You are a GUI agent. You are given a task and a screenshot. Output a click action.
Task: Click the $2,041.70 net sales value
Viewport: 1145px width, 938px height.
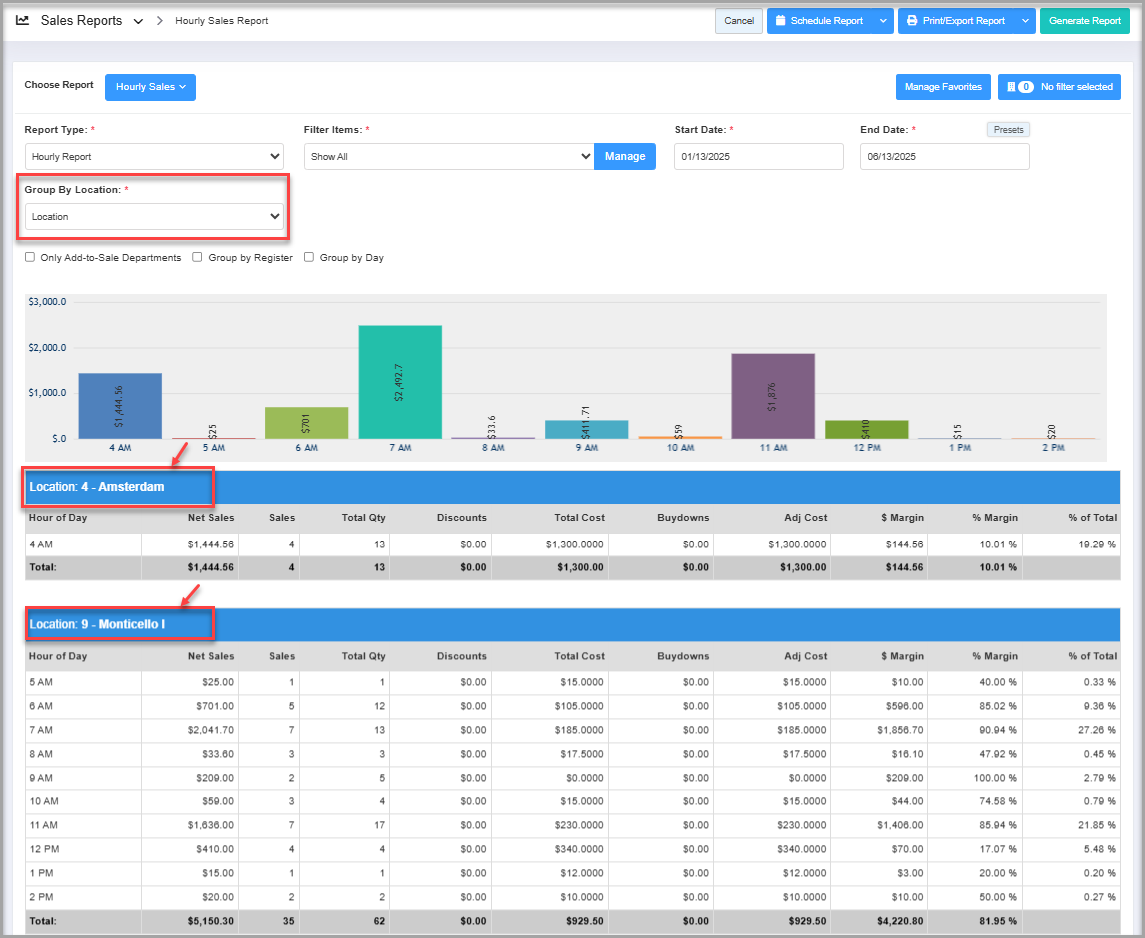point(210,730)
